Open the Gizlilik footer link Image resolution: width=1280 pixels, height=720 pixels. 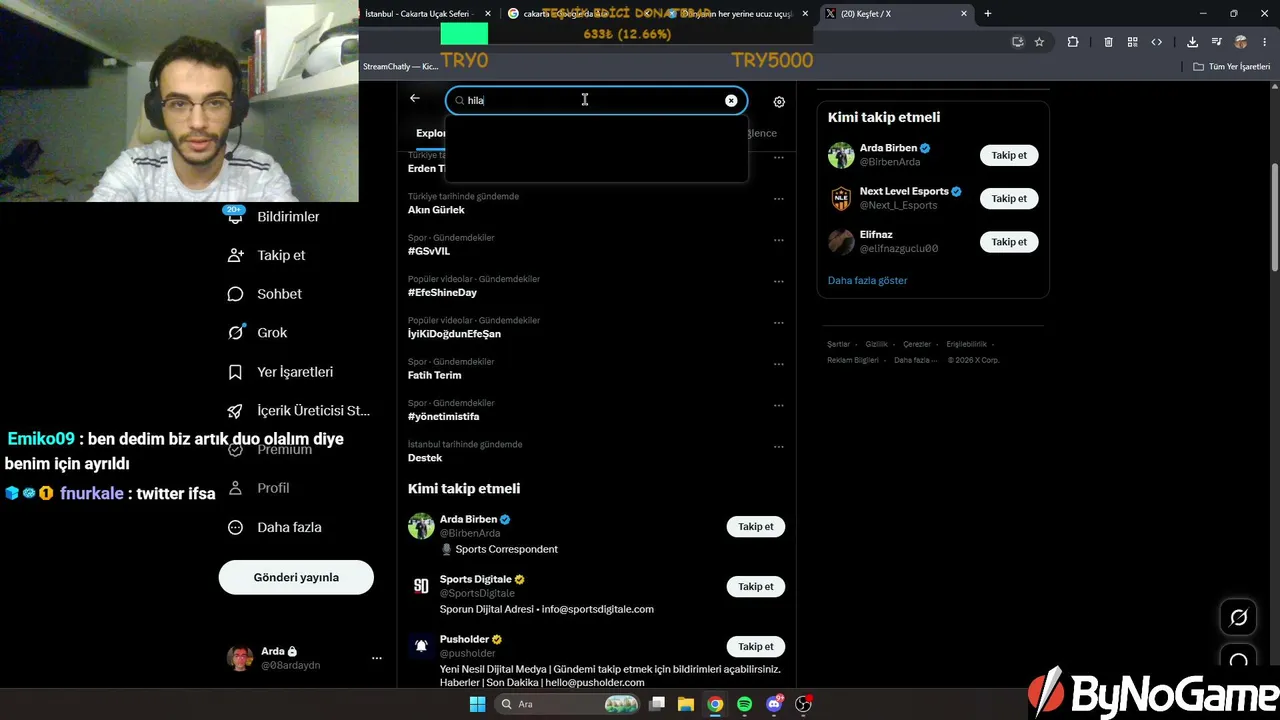pos(877,344)
